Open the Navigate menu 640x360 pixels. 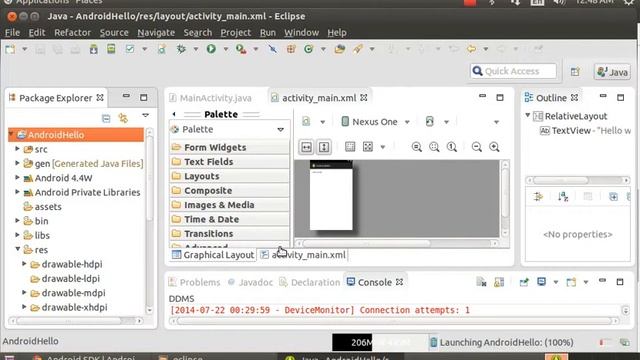(156, 33)
